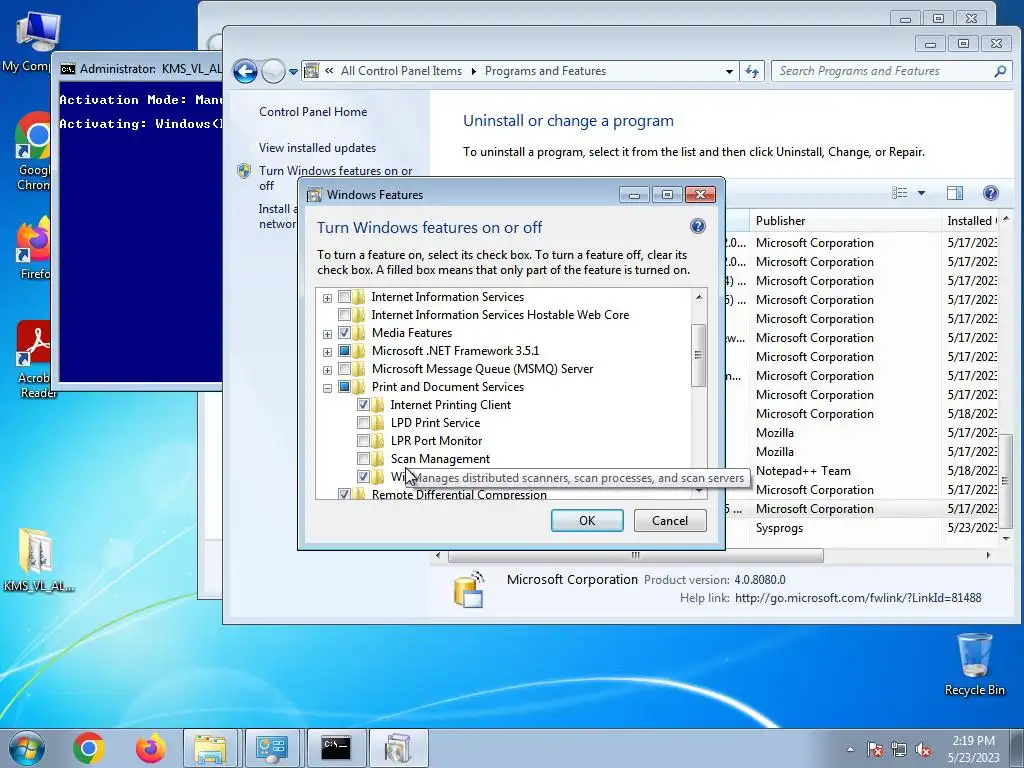Click the Forward arrow in Programs and Features
1024x768 pixels.
[x=273, y=71]
